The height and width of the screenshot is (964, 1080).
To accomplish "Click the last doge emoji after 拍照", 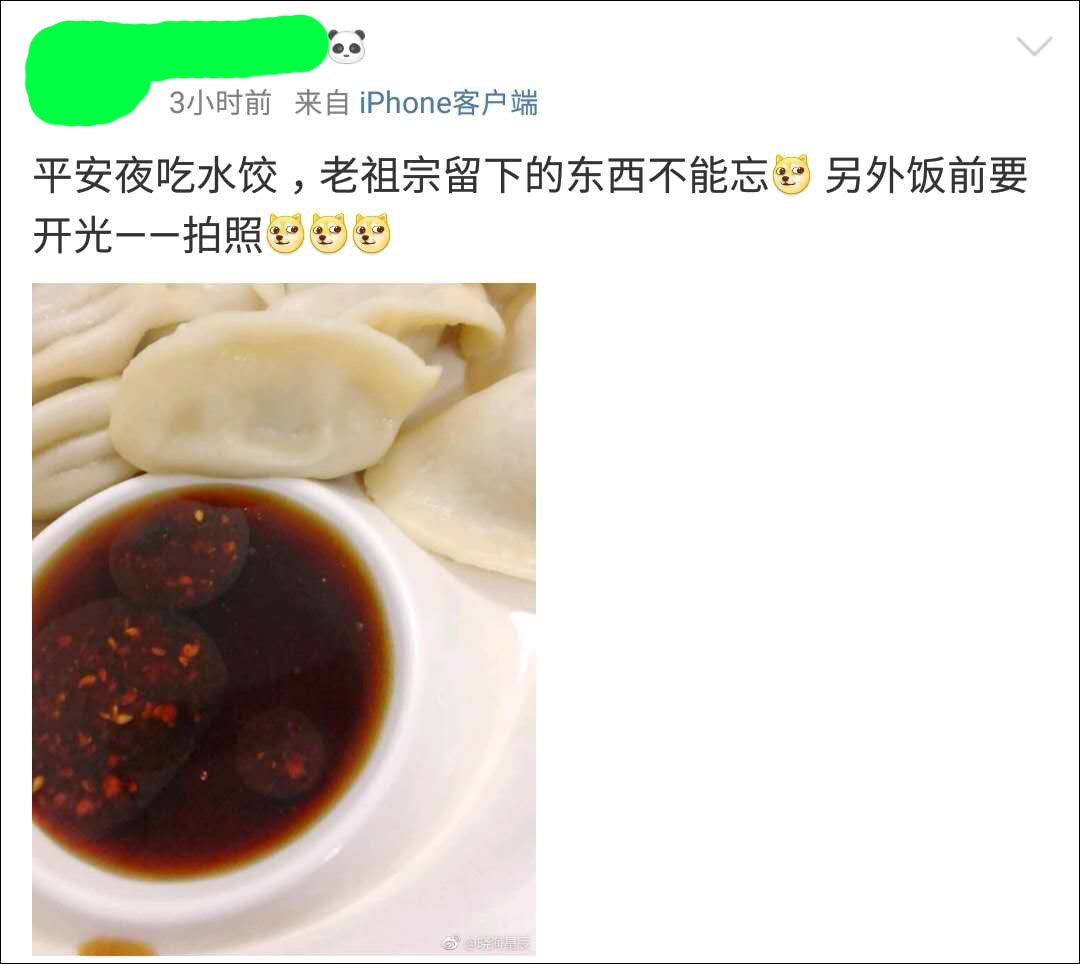I will click(x=371, y=233).
